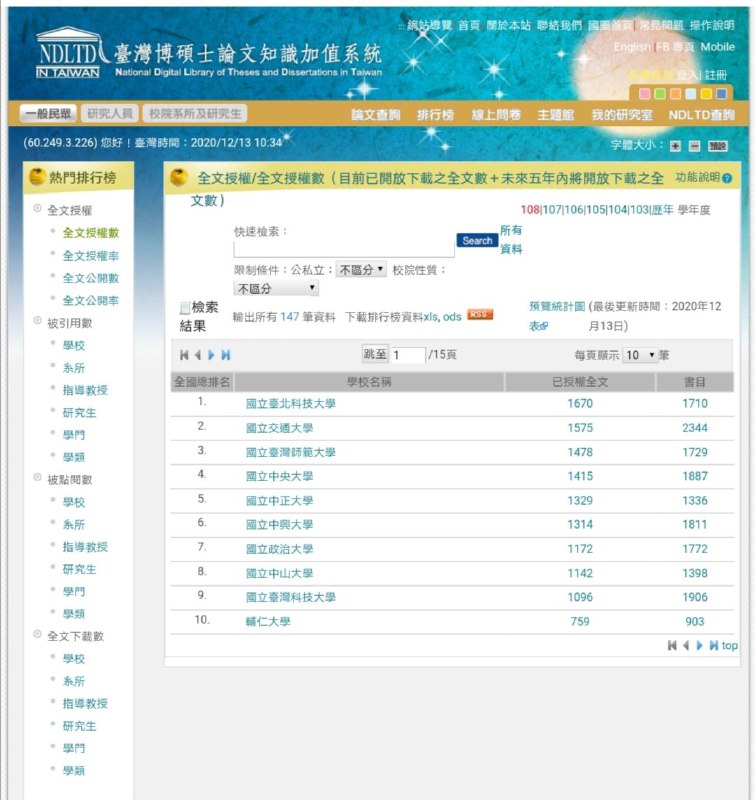The height and width of the screenshot is (800, 755).
Task: Click the gold apple icon beside 全文授權 title
Action: pos(179,178)
